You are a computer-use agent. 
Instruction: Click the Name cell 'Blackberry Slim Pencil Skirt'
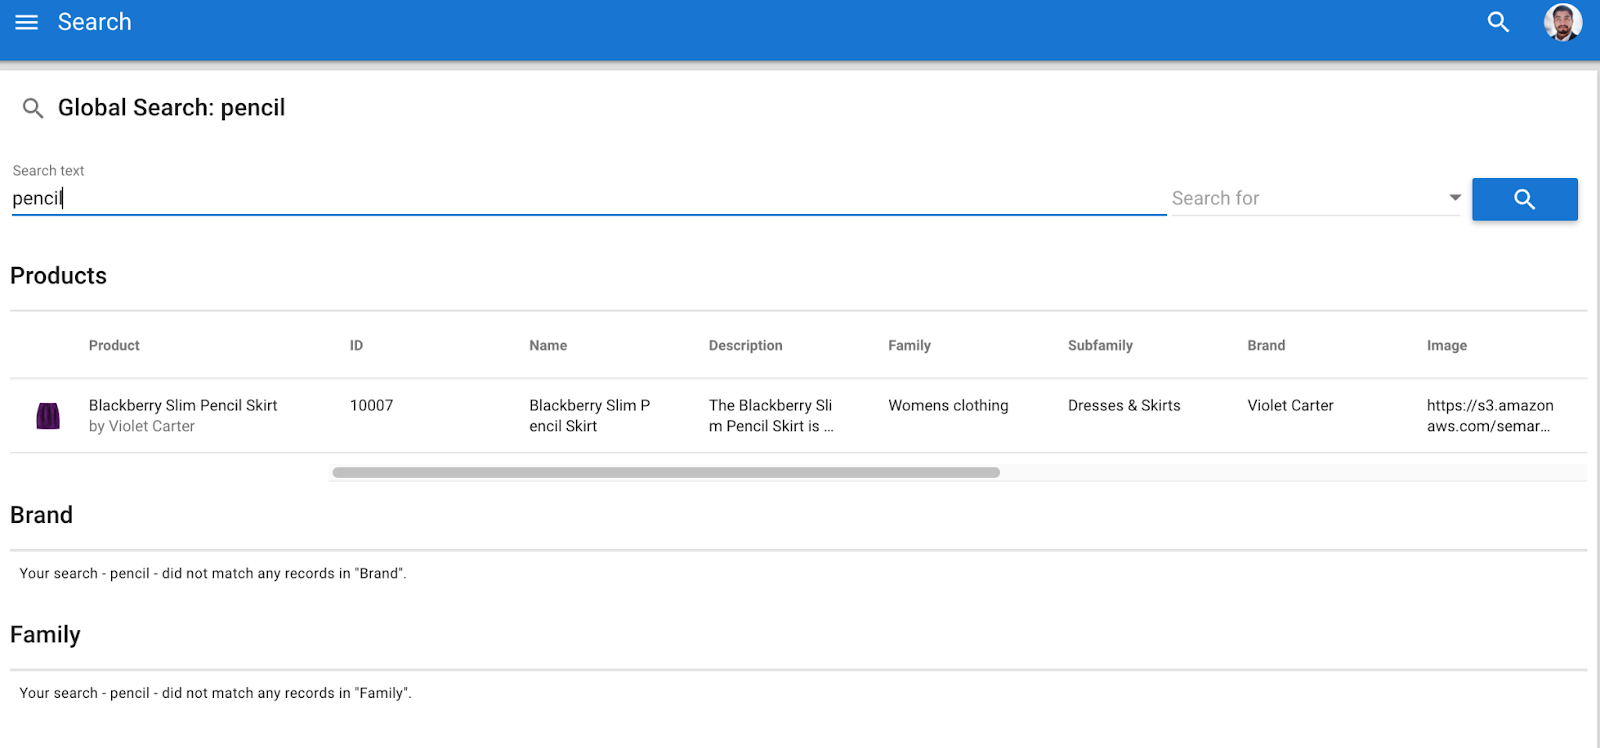pyautogui.click(x=589, y=415)
